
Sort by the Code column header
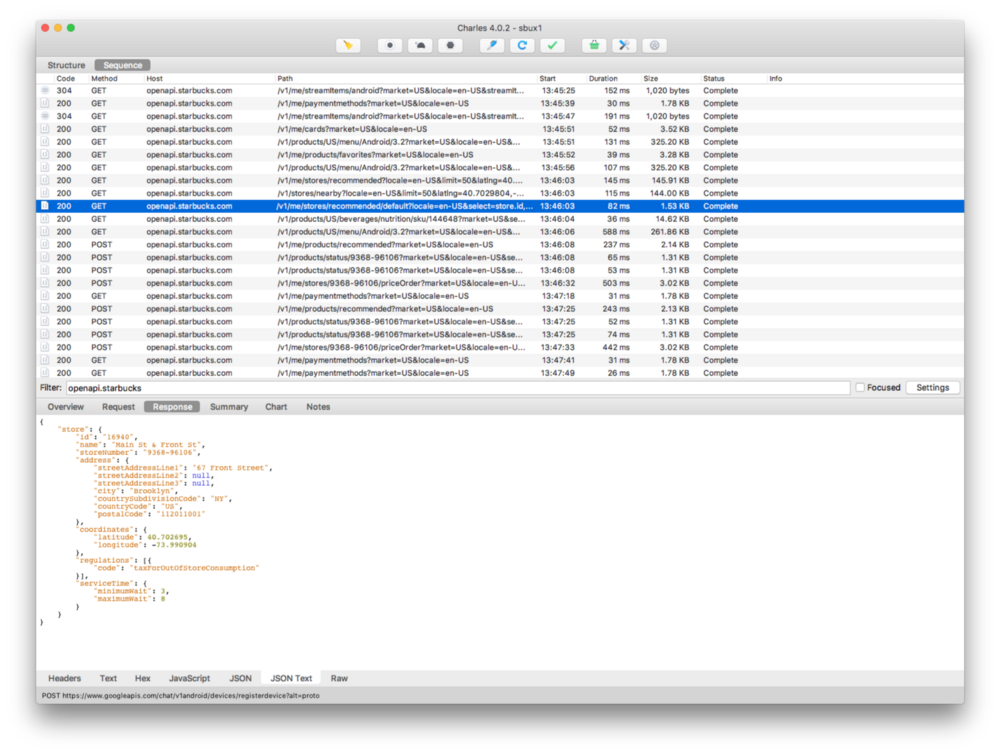66,78
